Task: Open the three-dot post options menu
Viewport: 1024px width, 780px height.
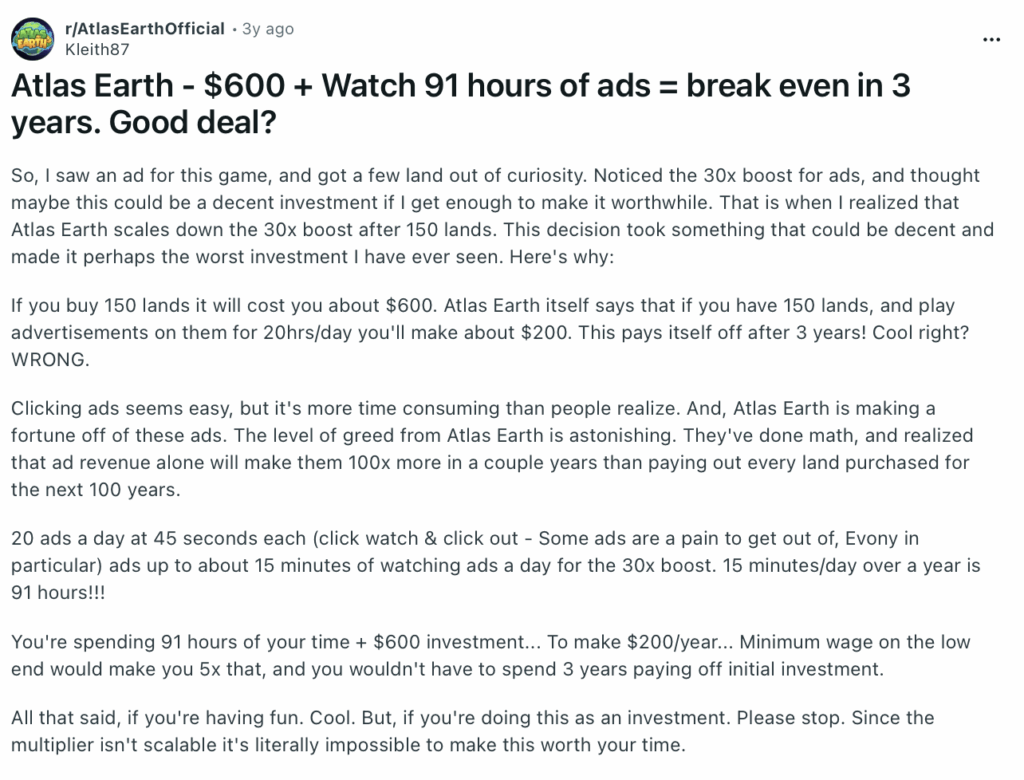Action: click(991, 39)
